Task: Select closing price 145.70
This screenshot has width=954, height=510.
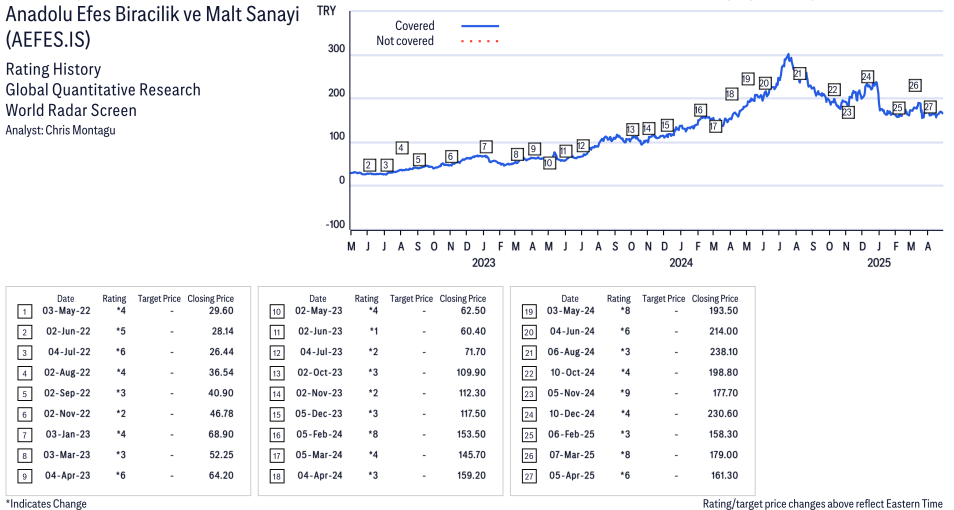Action: (472, 455)
